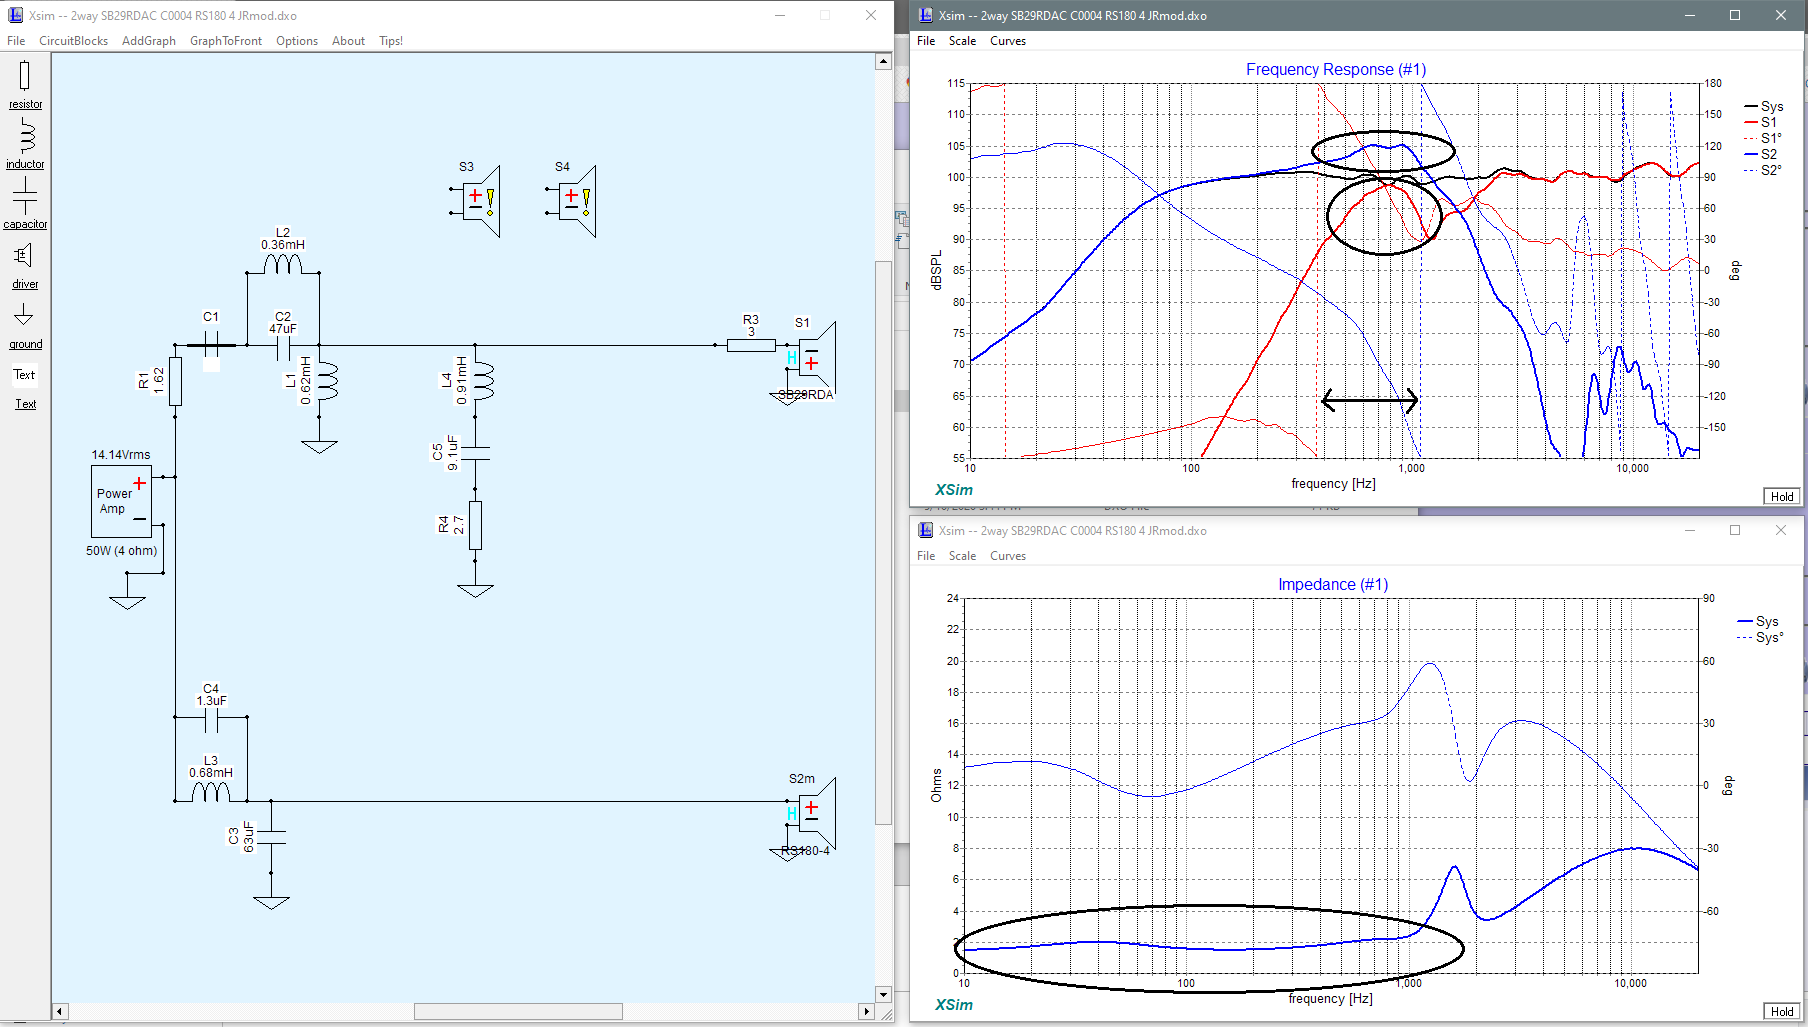Screen dimensions: 1808x1027
Task: Click the 14.14Vrms amplifier voltage label
Action: 121,455
